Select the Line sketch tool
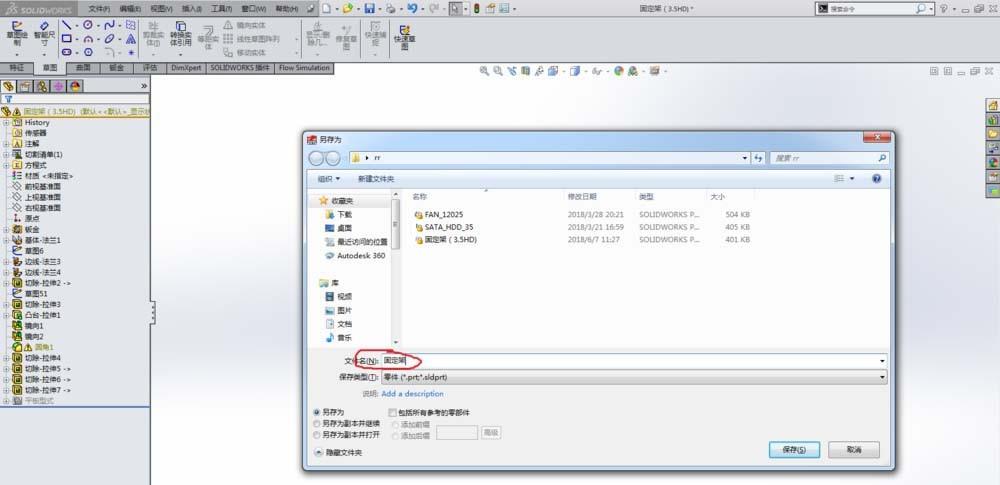The width and height of the screenshot is (1000, 485). click(x=66, y=25)
